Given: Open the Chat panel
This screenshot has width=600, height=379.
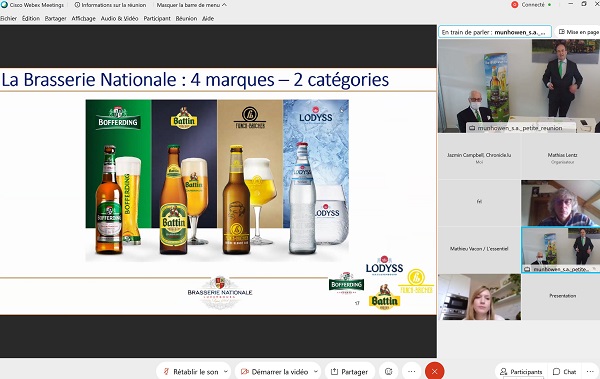Looking at the screenshot, I should tap(564, 371).
